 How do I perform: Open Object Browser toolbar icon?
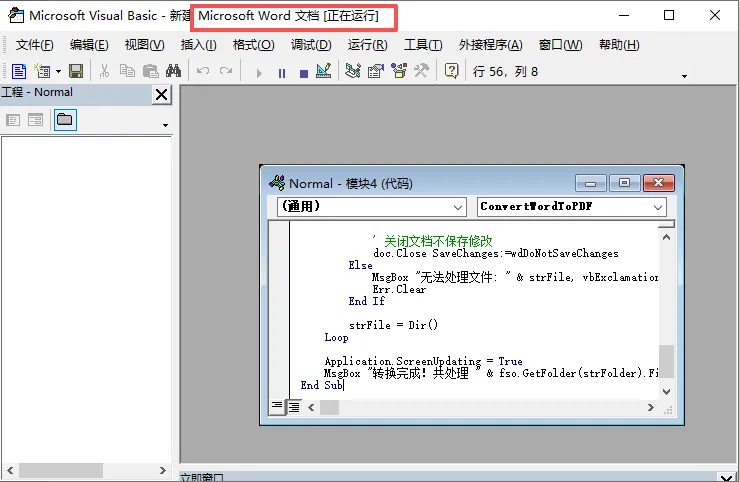coord(399,71)
